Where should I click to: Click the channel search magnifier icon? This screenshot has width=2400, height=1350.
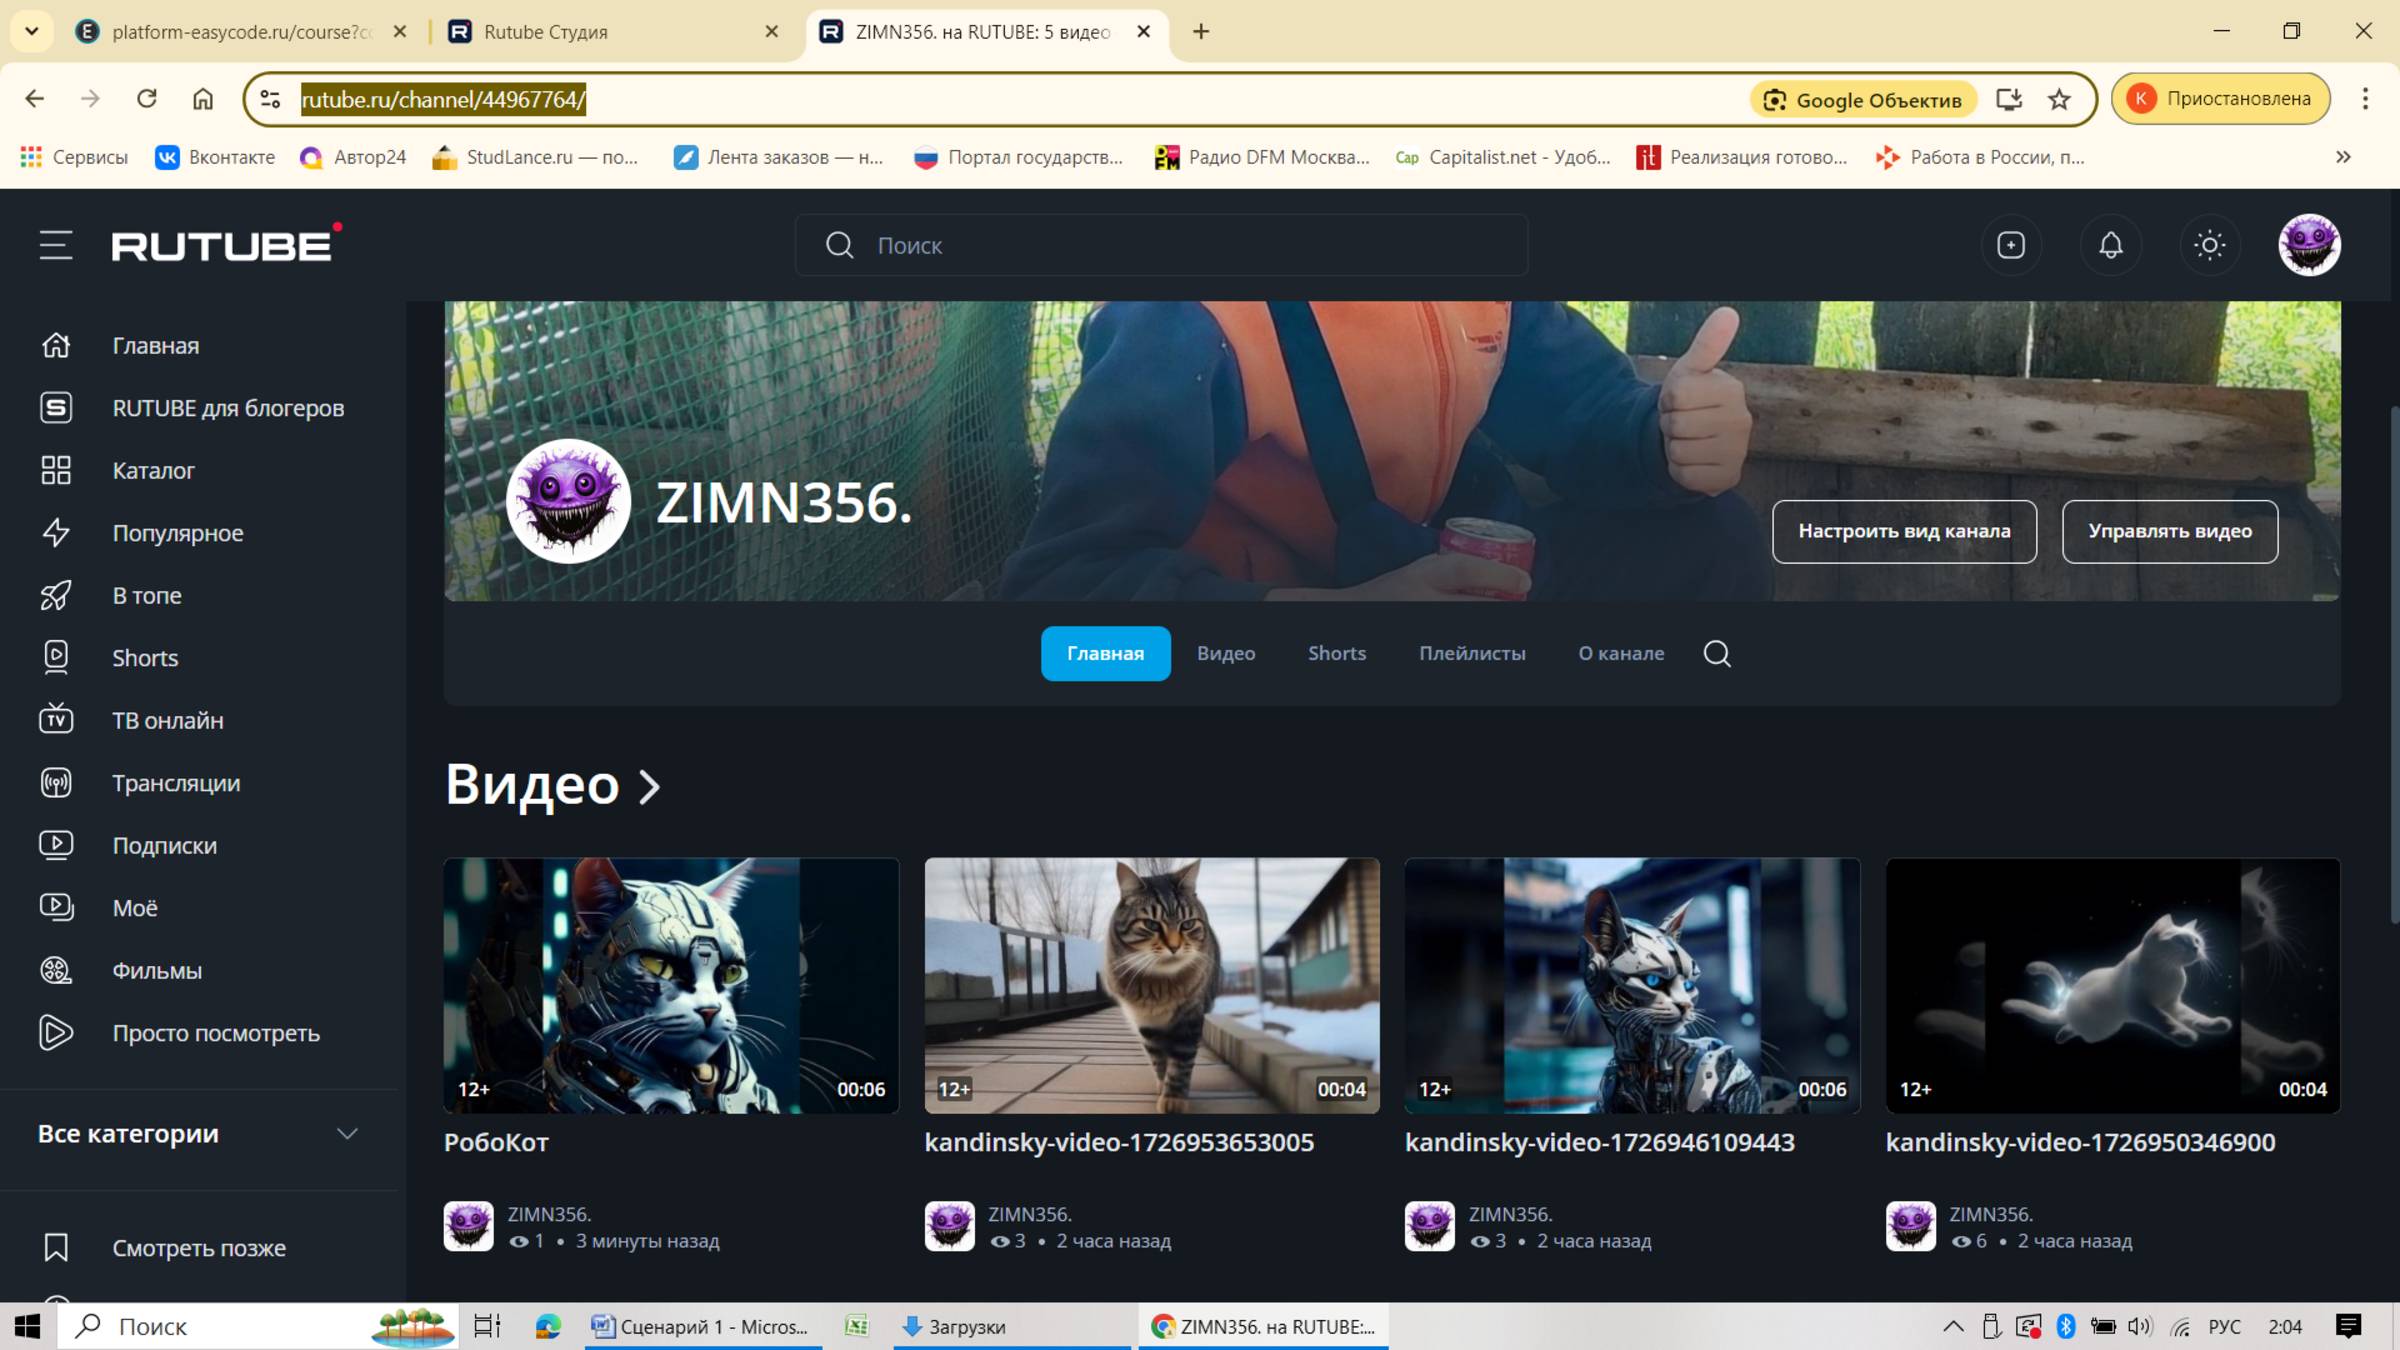(x=1717, y=654)
